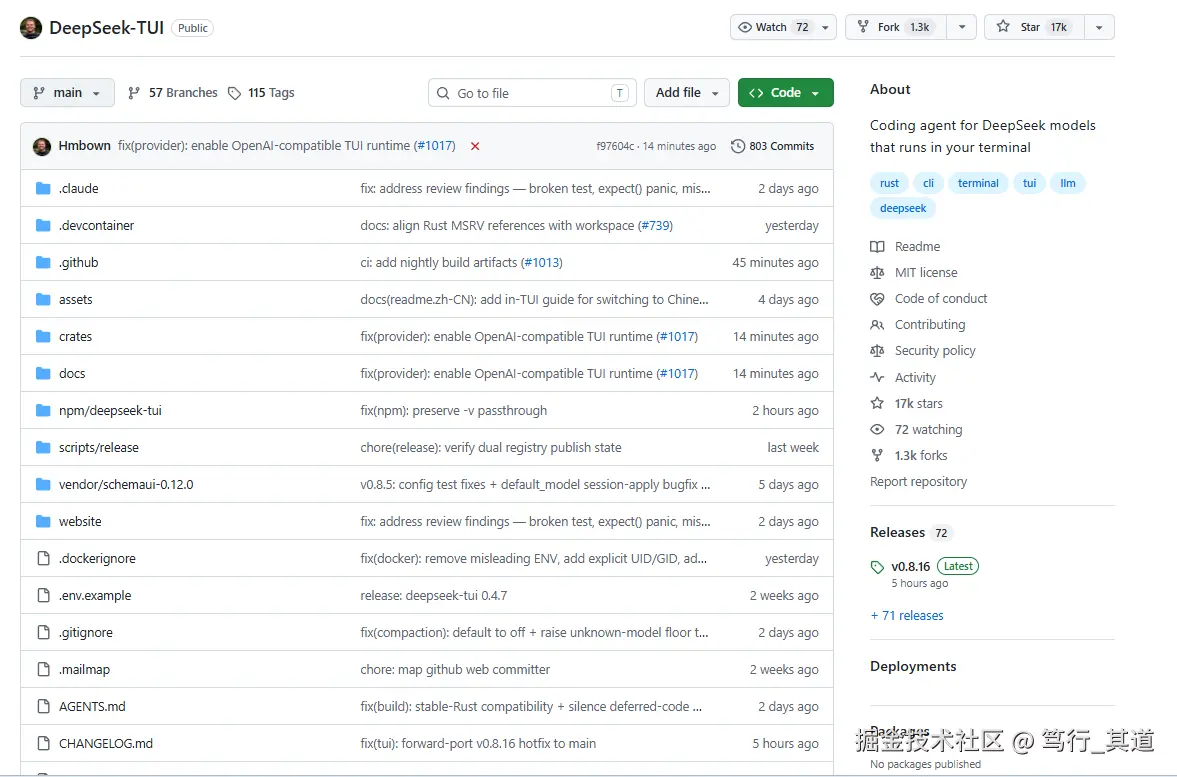The image size is (1177, 777).
Task: Open the main branch selector dropdown
Action: (68, 92)
